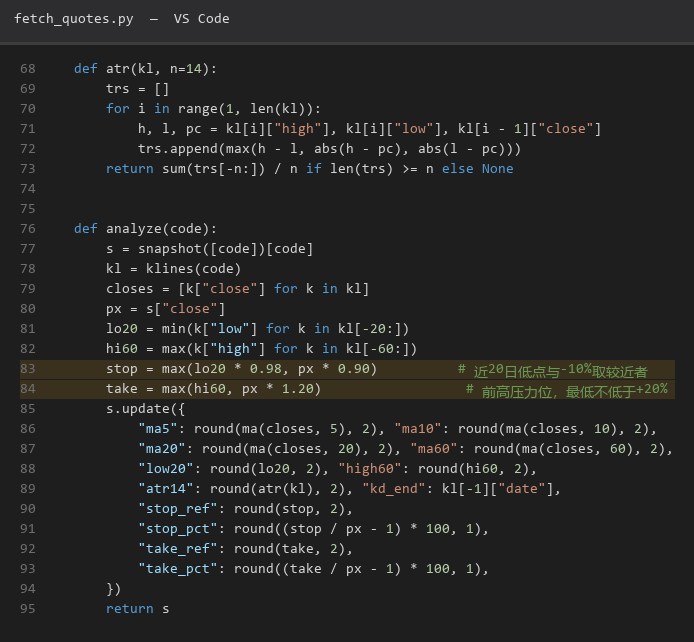694x642 pixels.
Task: Click the 'lo20 = min(' line
Action: point(258,329)
